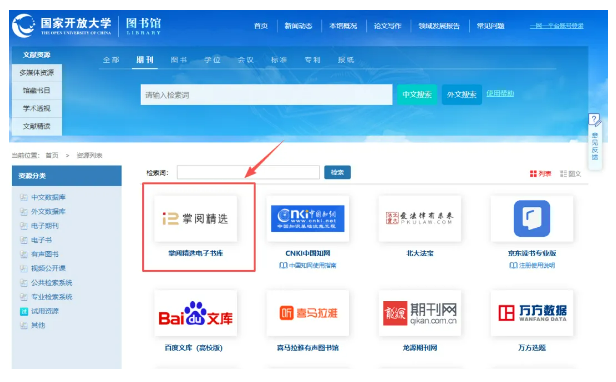This screenshot has height=382, width=616.
Task: Open 本馆概况 in top navigation
Action: pyautogui.click(x=343, y=26)
